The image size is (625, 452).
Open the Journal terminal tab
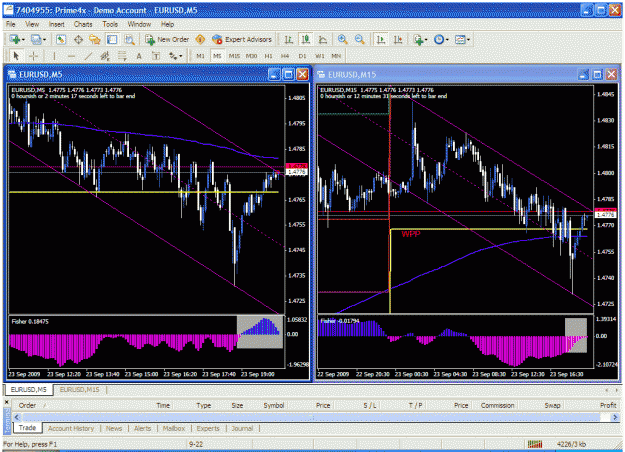coord(242,428)
